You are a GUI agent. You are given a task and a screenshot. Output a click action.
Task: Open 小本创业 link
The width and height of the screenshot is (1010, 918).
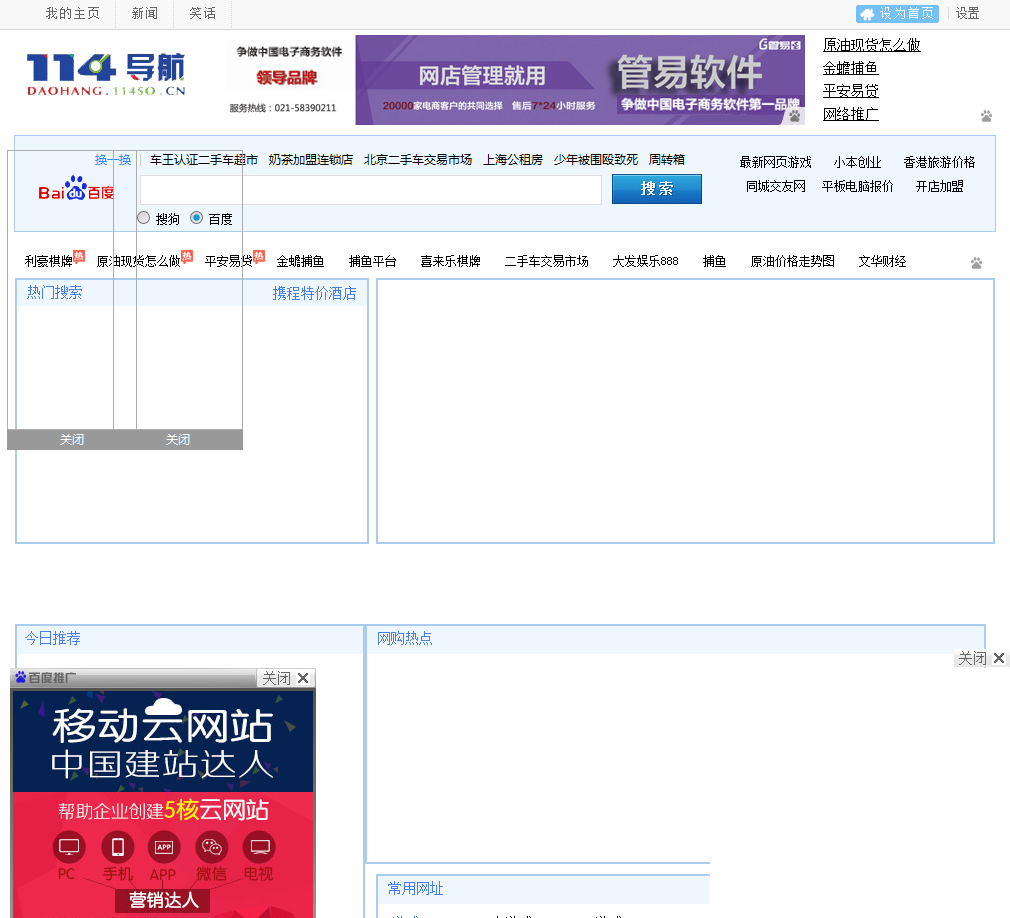tap(857, 162)
